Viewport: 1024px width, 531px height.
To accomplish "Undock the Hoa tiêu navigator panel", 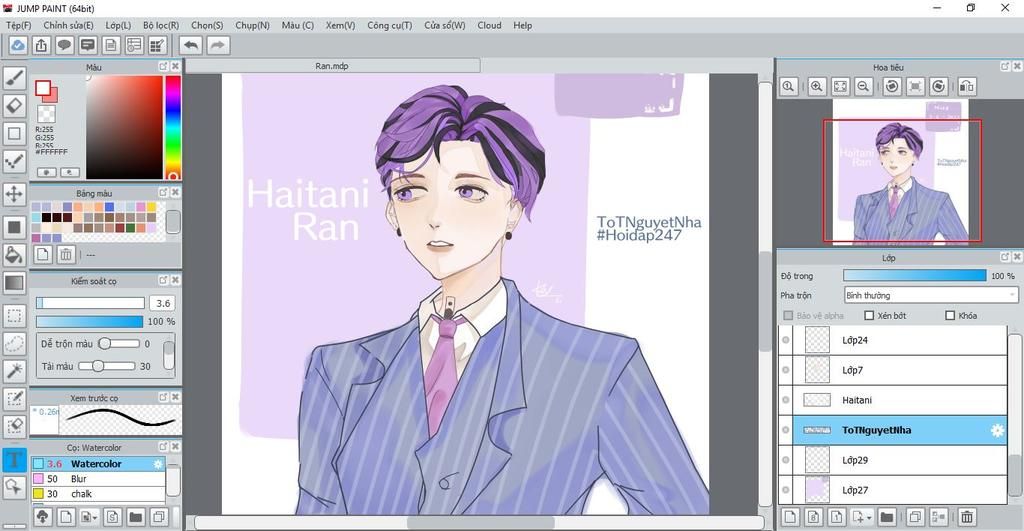I will point(1004,67).
